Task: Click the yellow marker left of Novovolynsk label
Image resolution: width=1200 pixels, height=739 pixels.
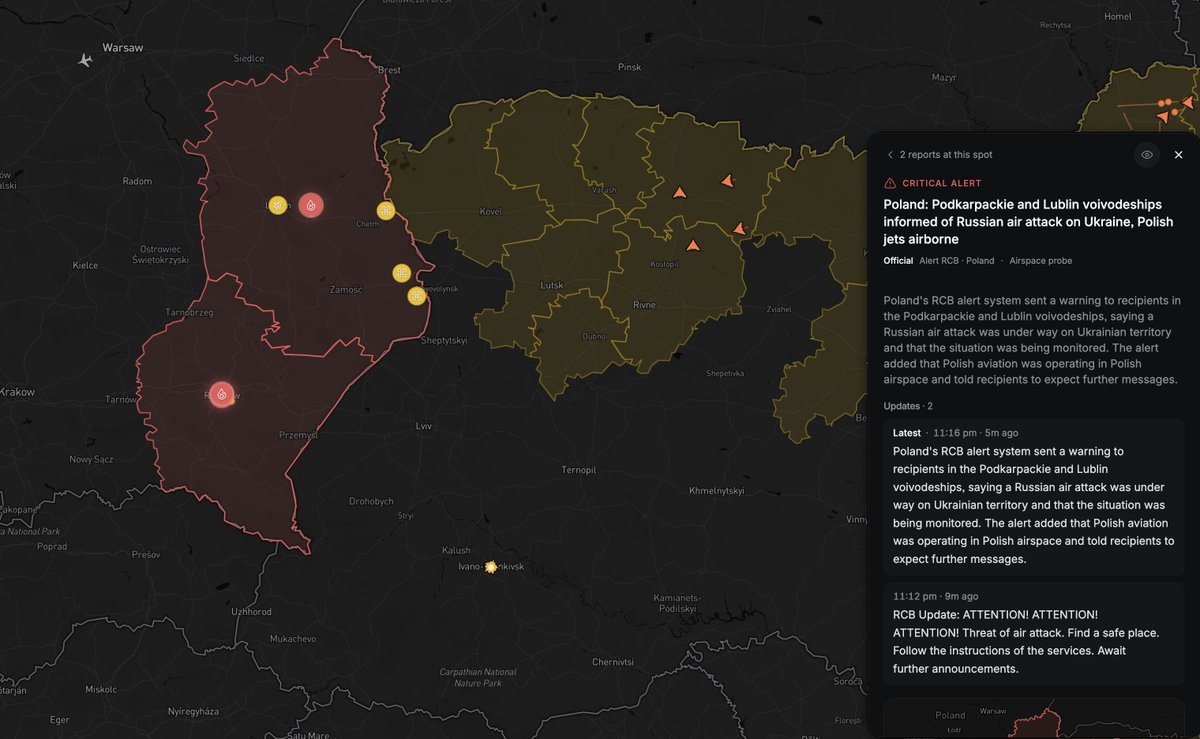Action: point(416,296)
